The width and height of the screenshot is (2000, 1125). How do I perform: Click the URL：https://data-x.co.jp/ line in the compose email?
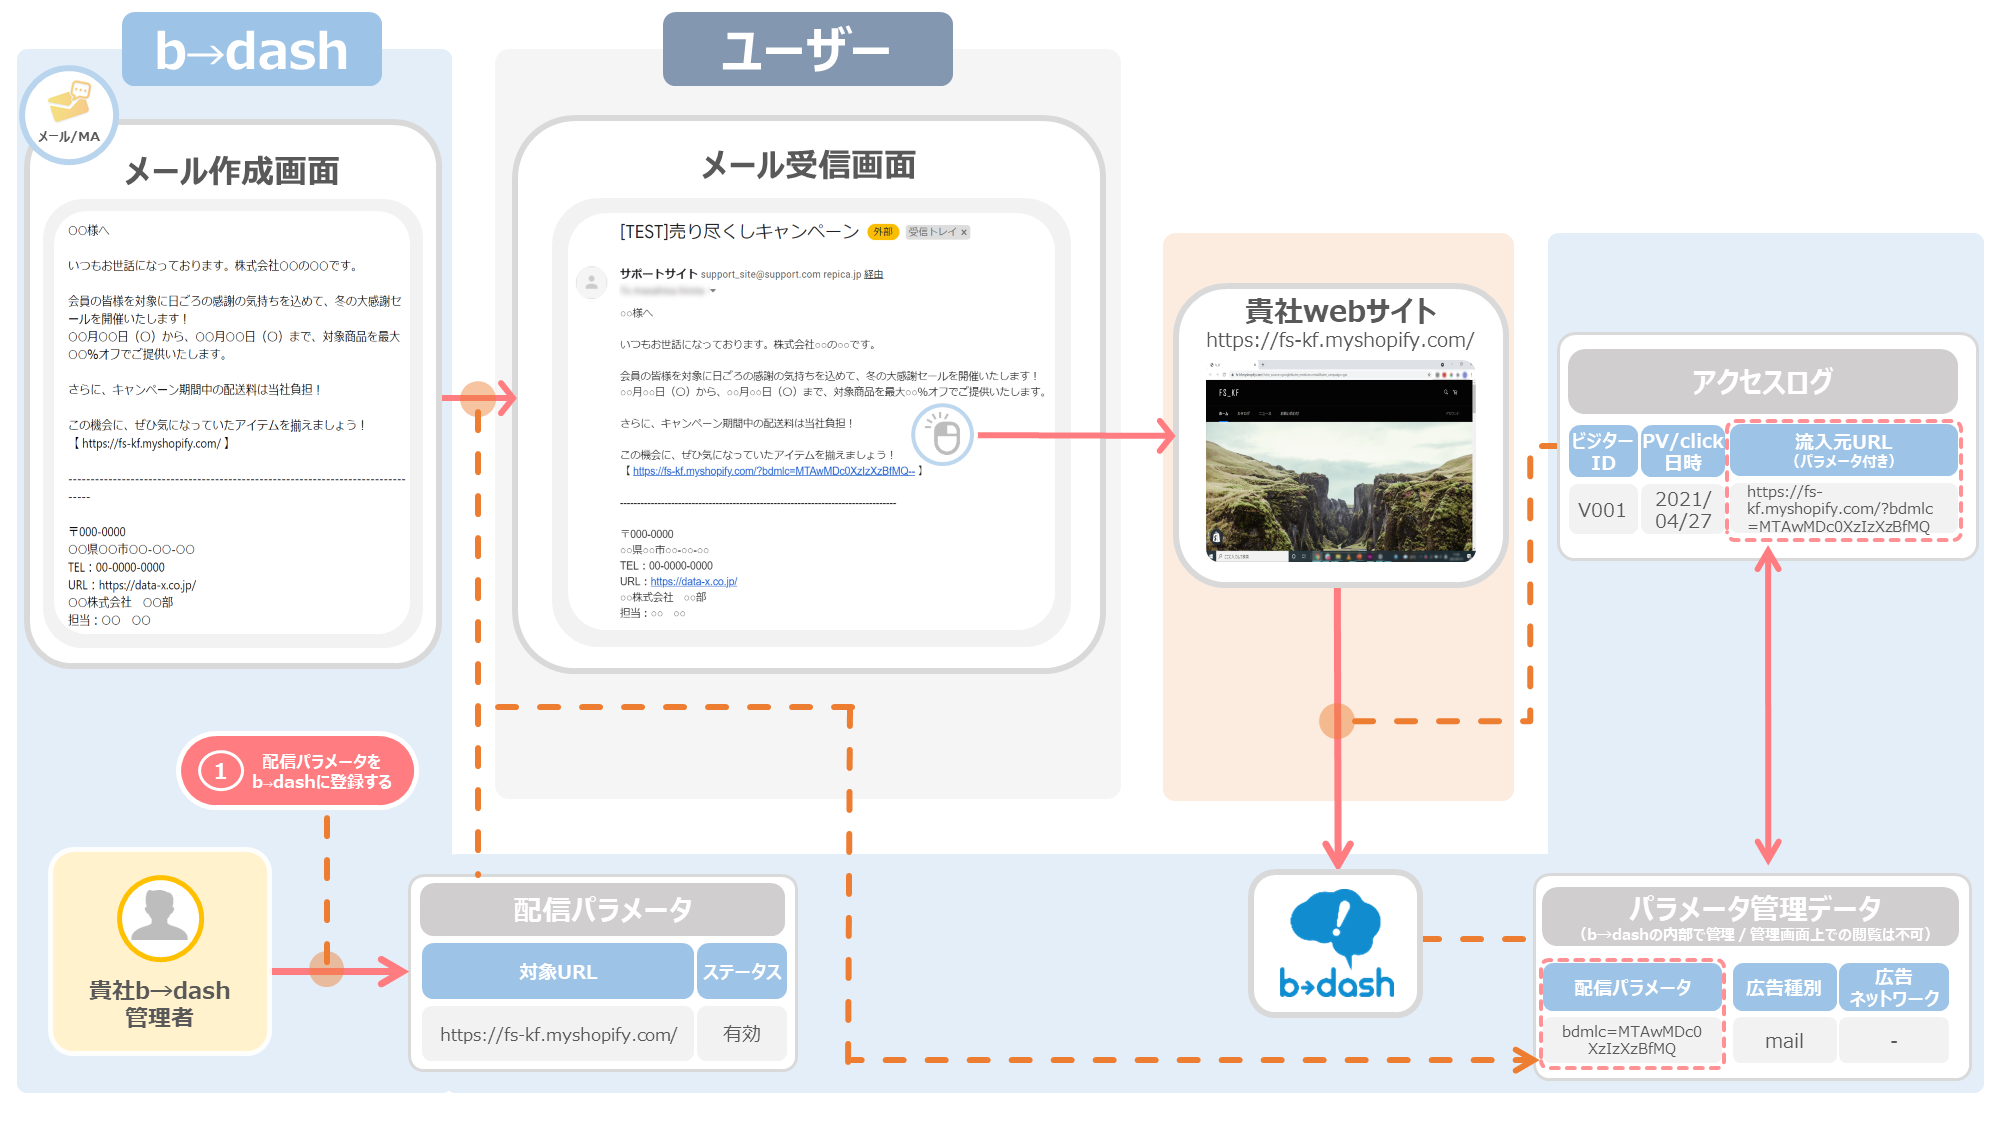coord(132,585)
